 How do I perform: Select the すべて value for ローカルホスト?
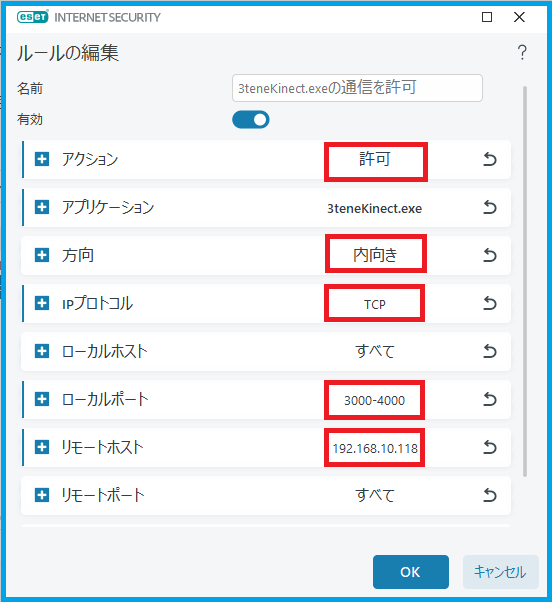[375, 351]
